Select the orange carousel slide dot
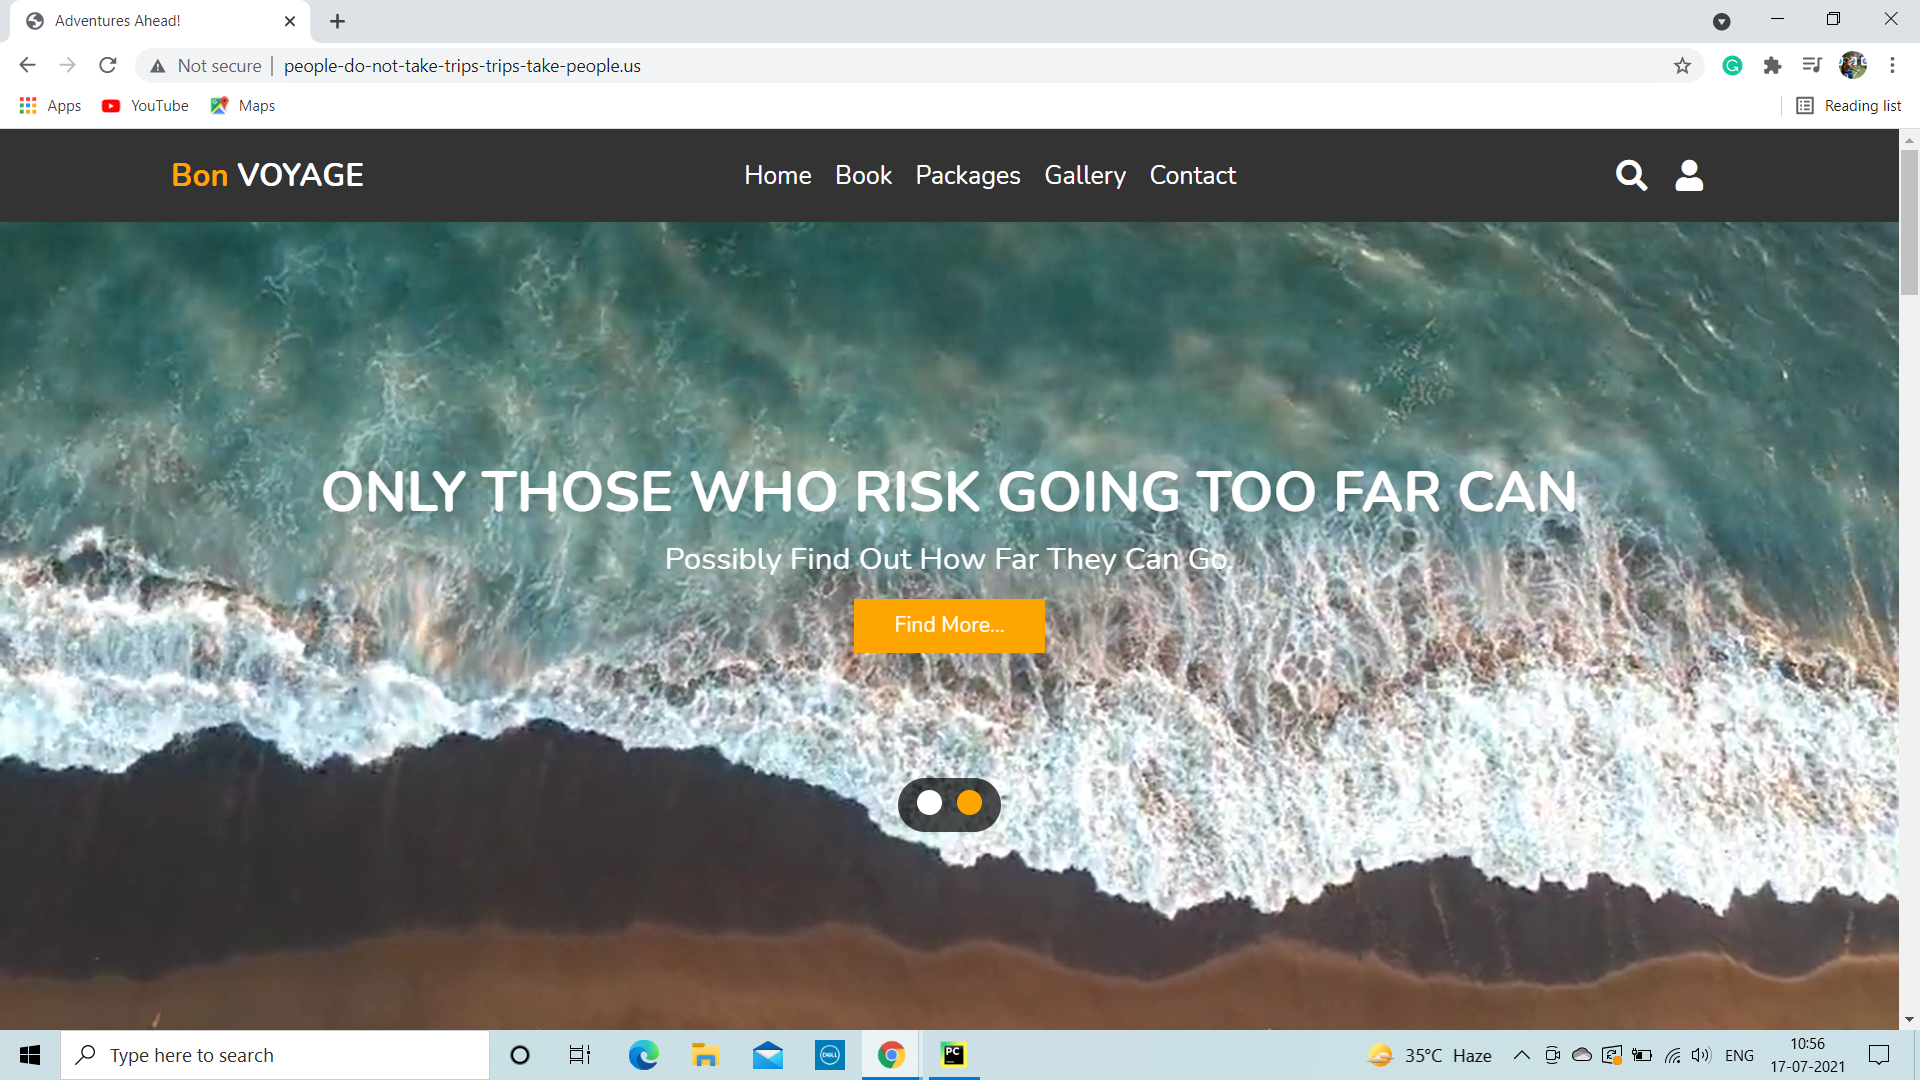The height and width of the screenshot is (1080, 1920). [969, 803]
